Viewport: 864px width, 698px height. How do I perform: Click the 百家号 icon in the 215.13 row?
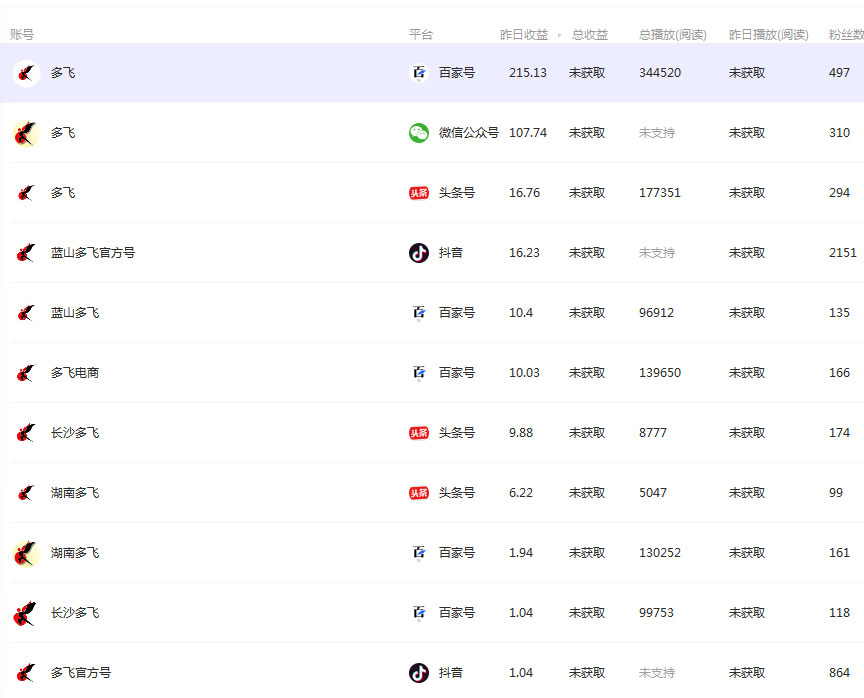point(419,73)
